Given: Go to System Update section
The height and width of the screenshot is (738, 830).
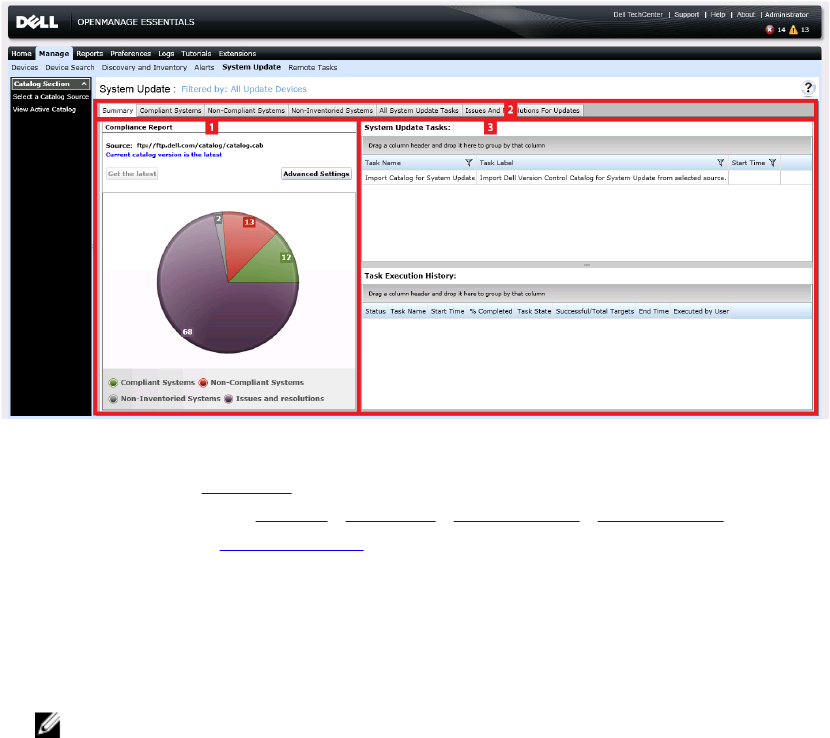Looking at the screenshot, I should (x=251, y=67).
